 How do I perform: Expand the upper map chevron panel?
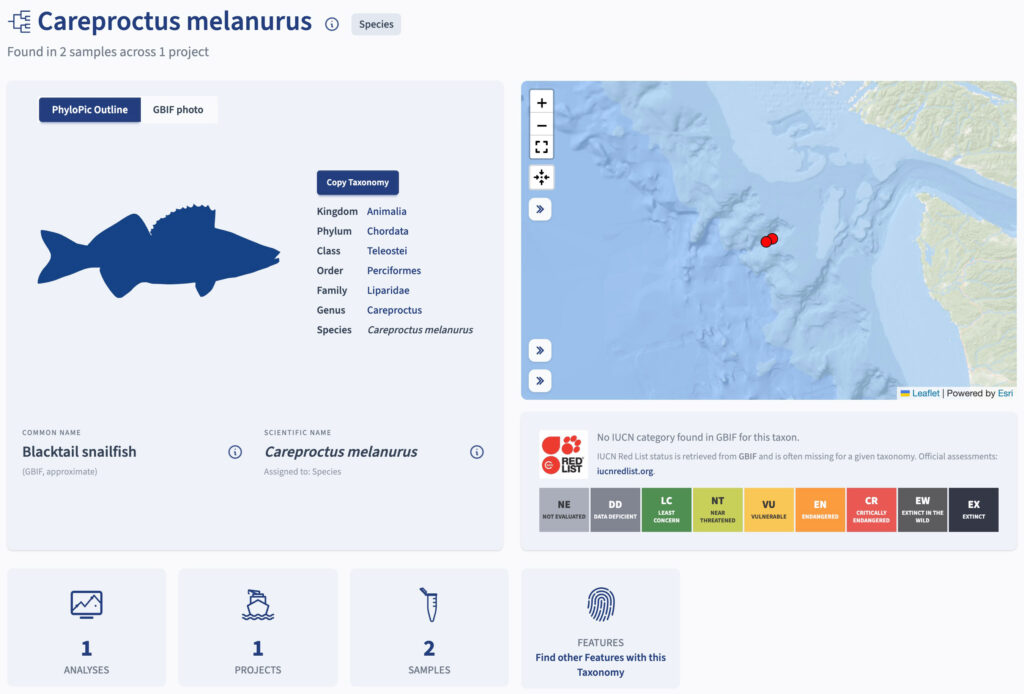click(540, 210)
